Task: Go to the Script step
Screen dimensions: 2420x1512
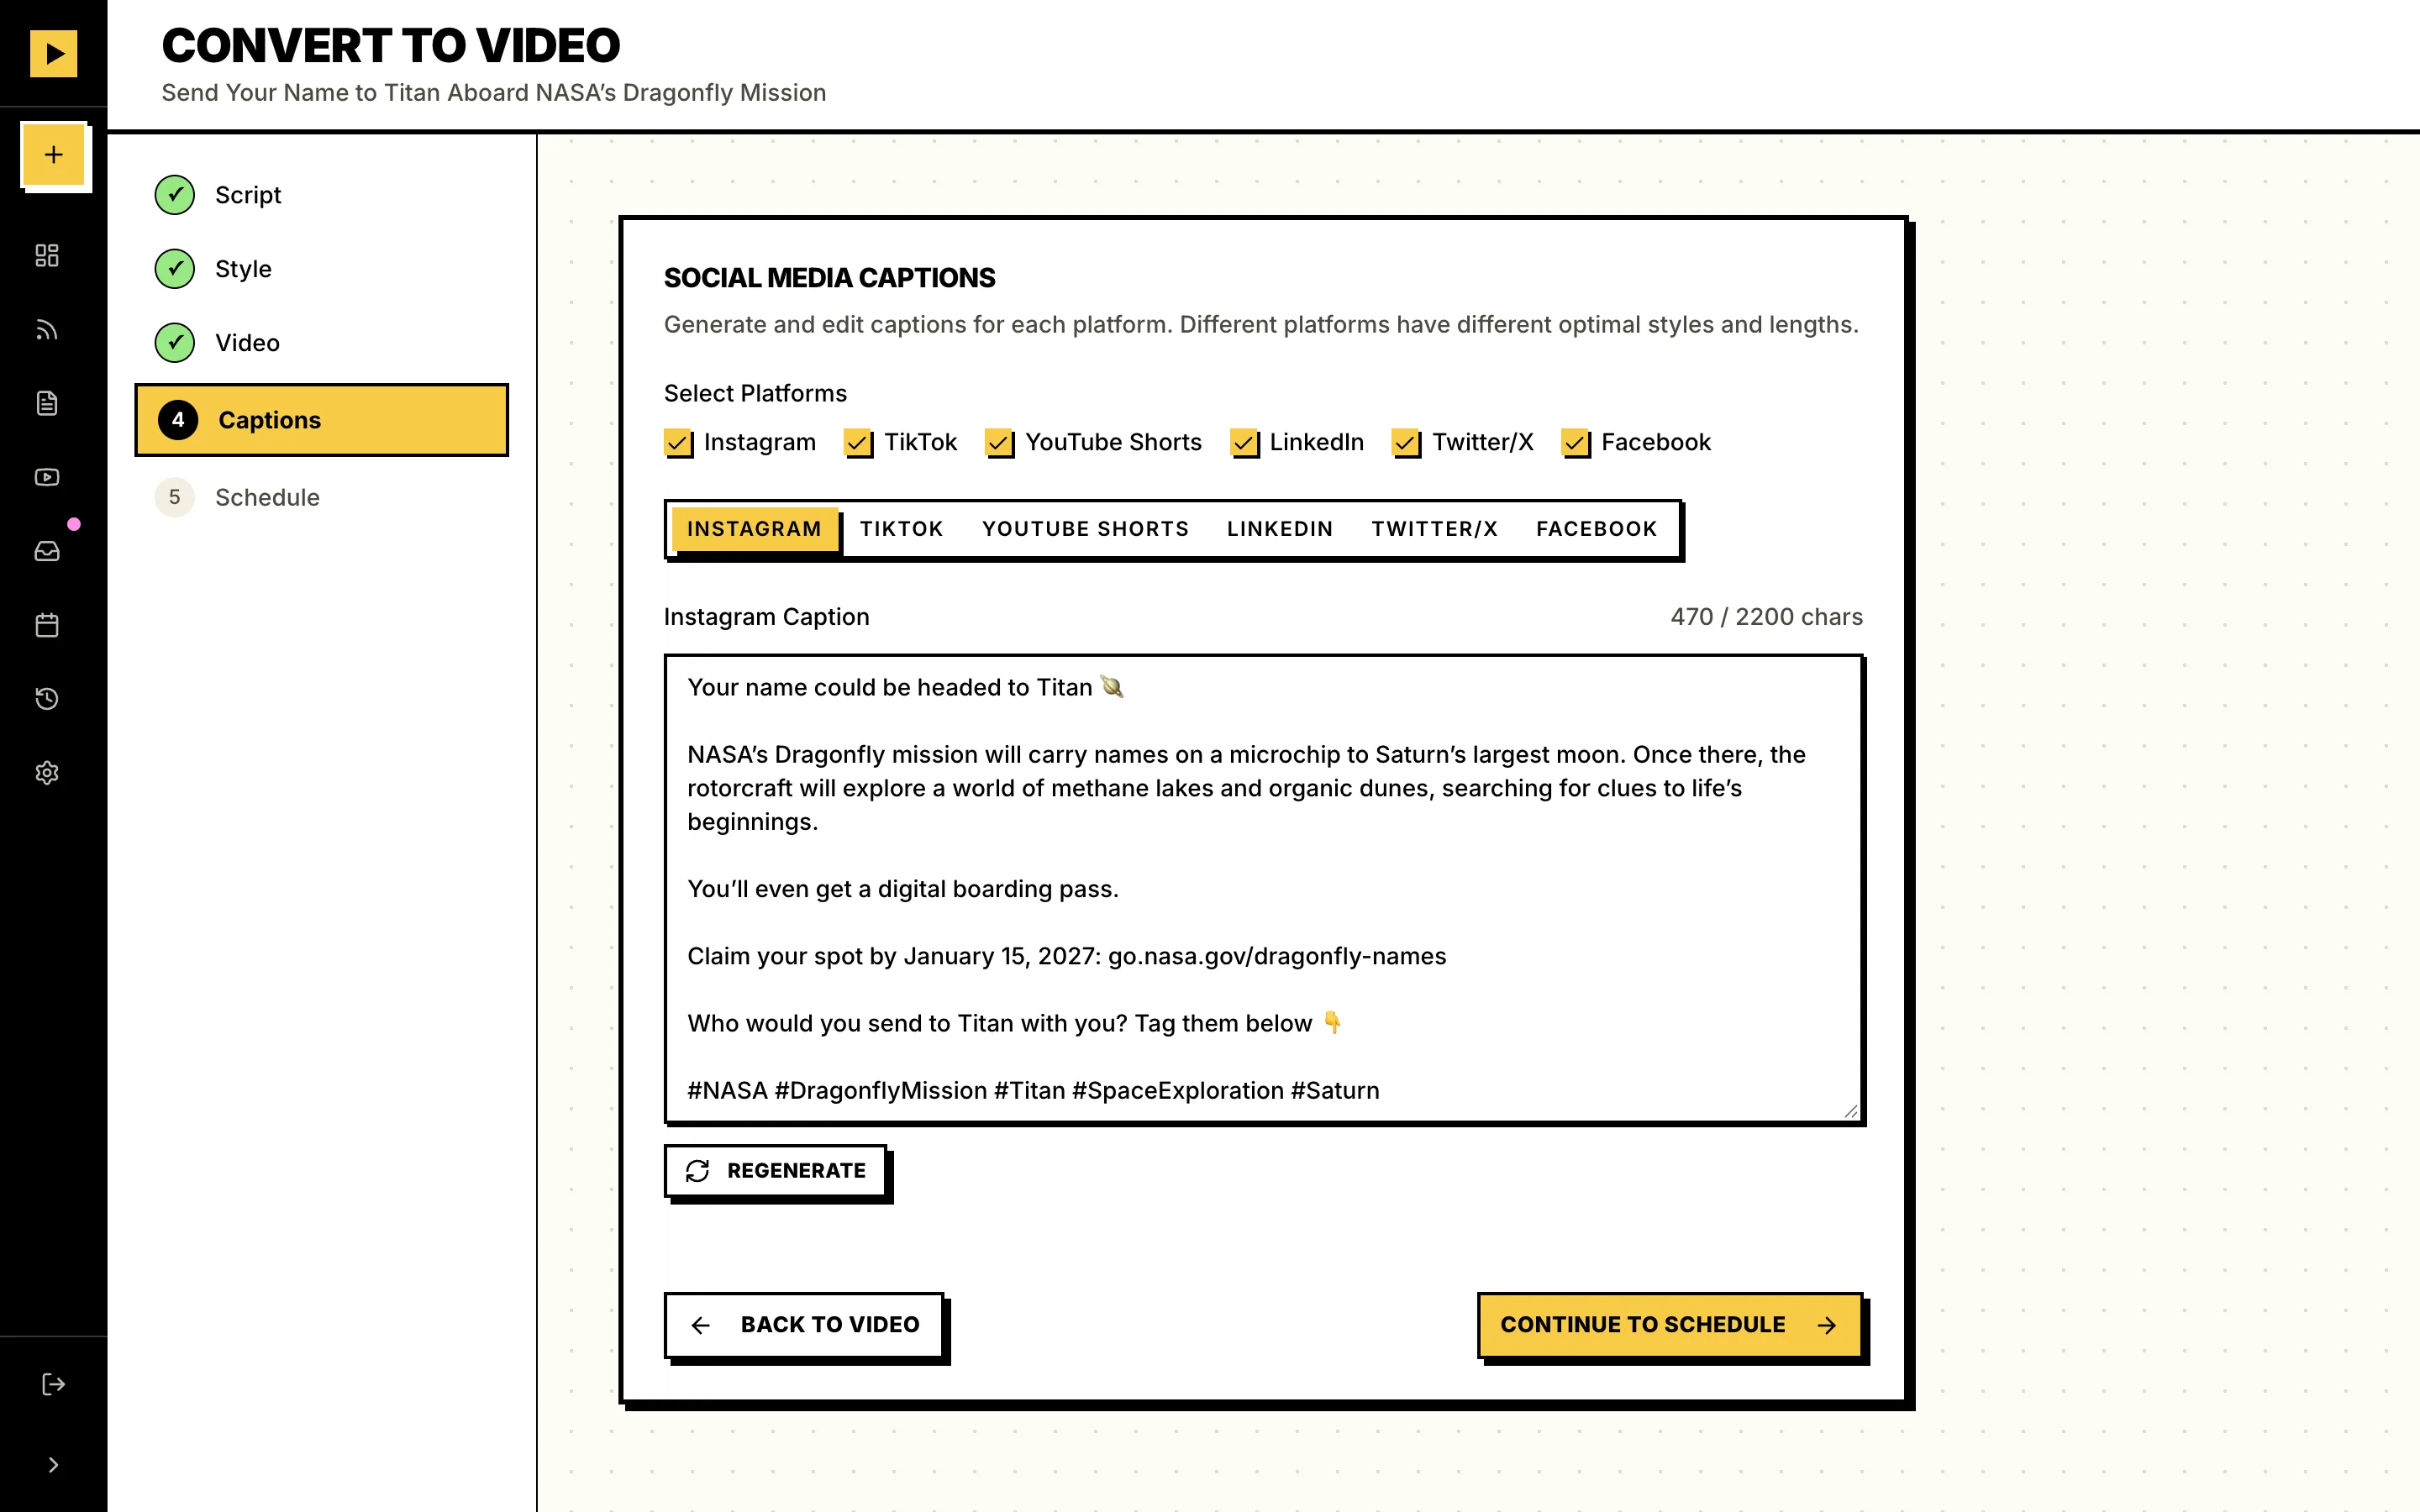Action: click(x=321, y=195)
